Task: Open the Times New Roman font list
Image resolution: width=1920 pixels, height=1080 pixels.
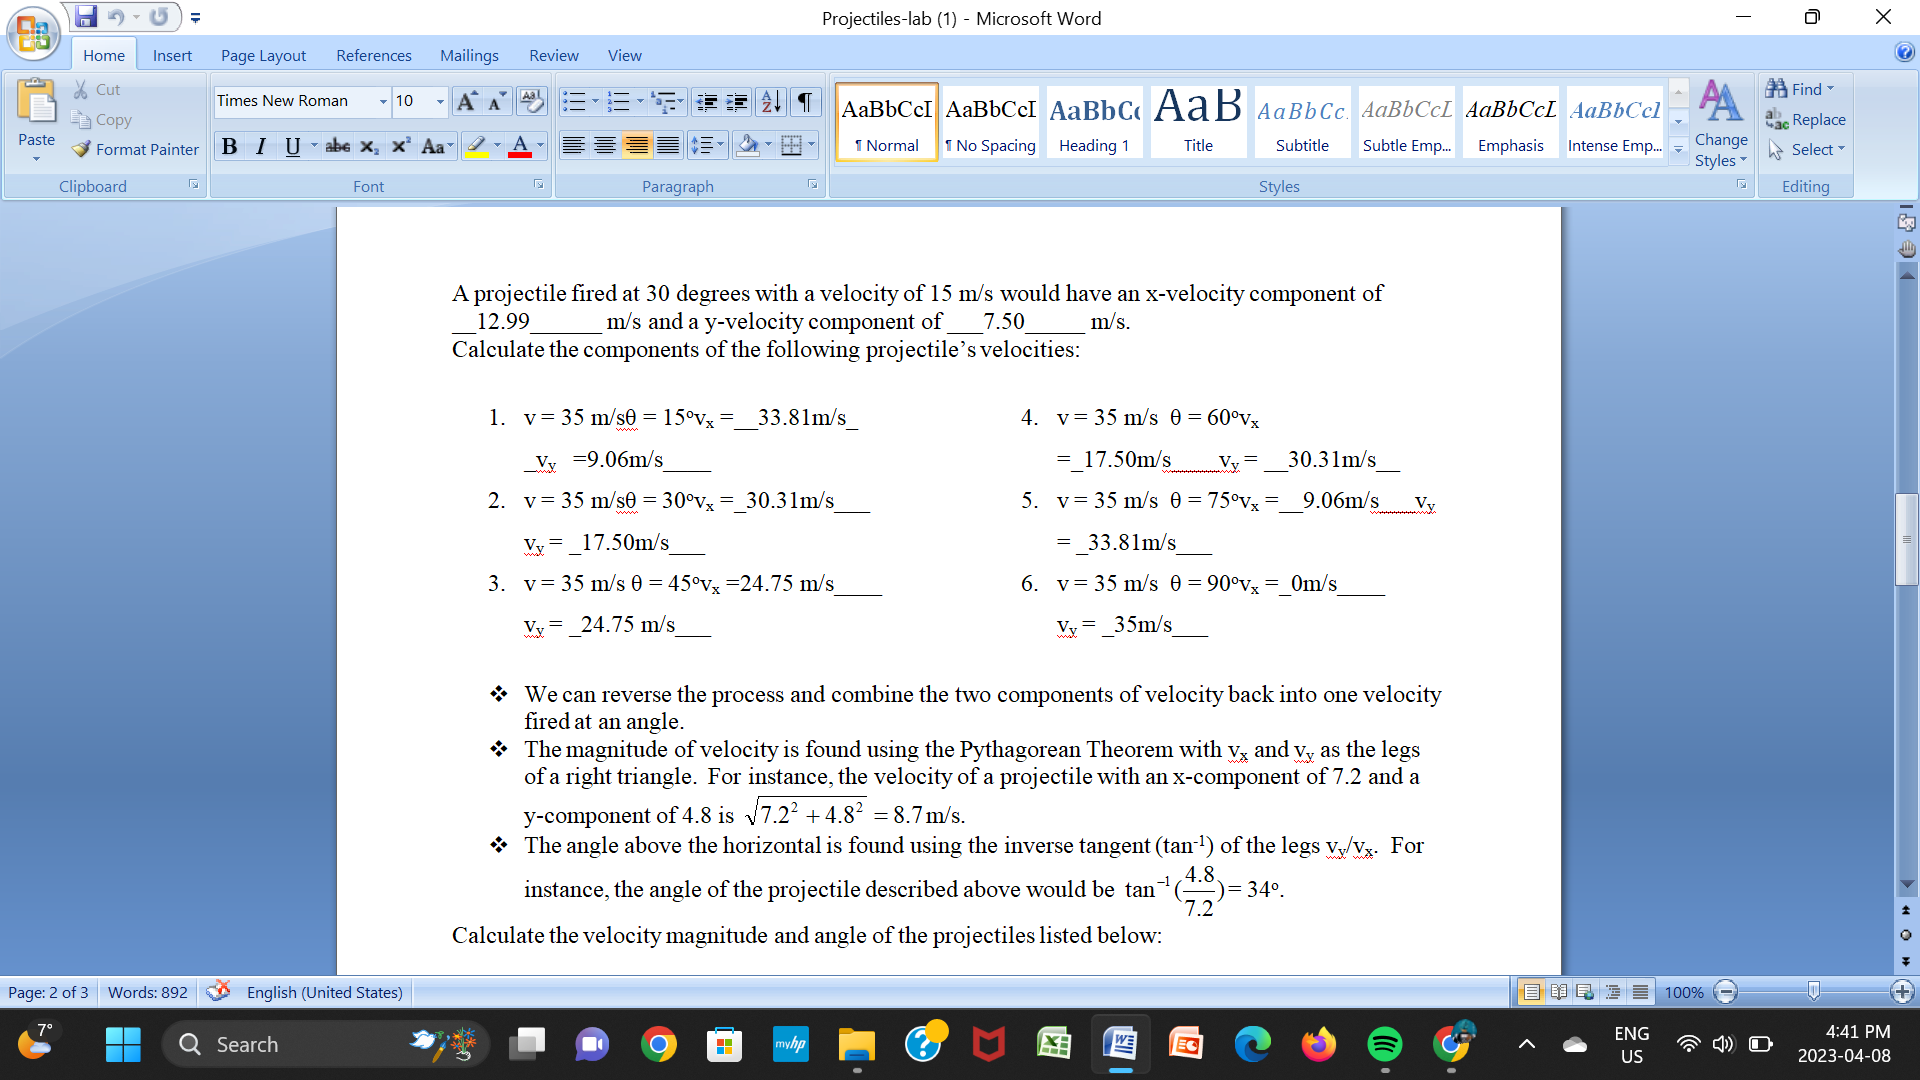Action: (x=383, y=101)
